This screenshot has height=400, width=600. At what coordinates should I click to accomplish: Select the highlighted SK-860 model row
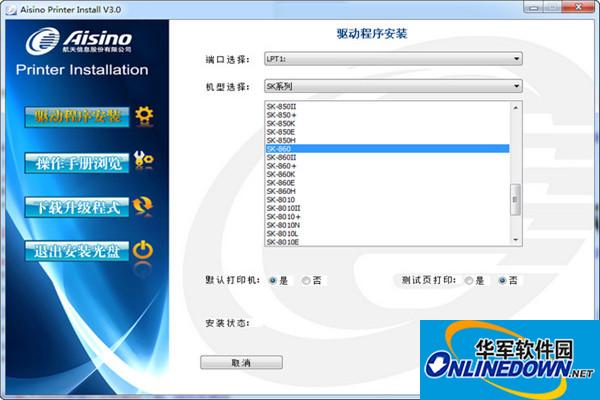click(x=388, y=149)
